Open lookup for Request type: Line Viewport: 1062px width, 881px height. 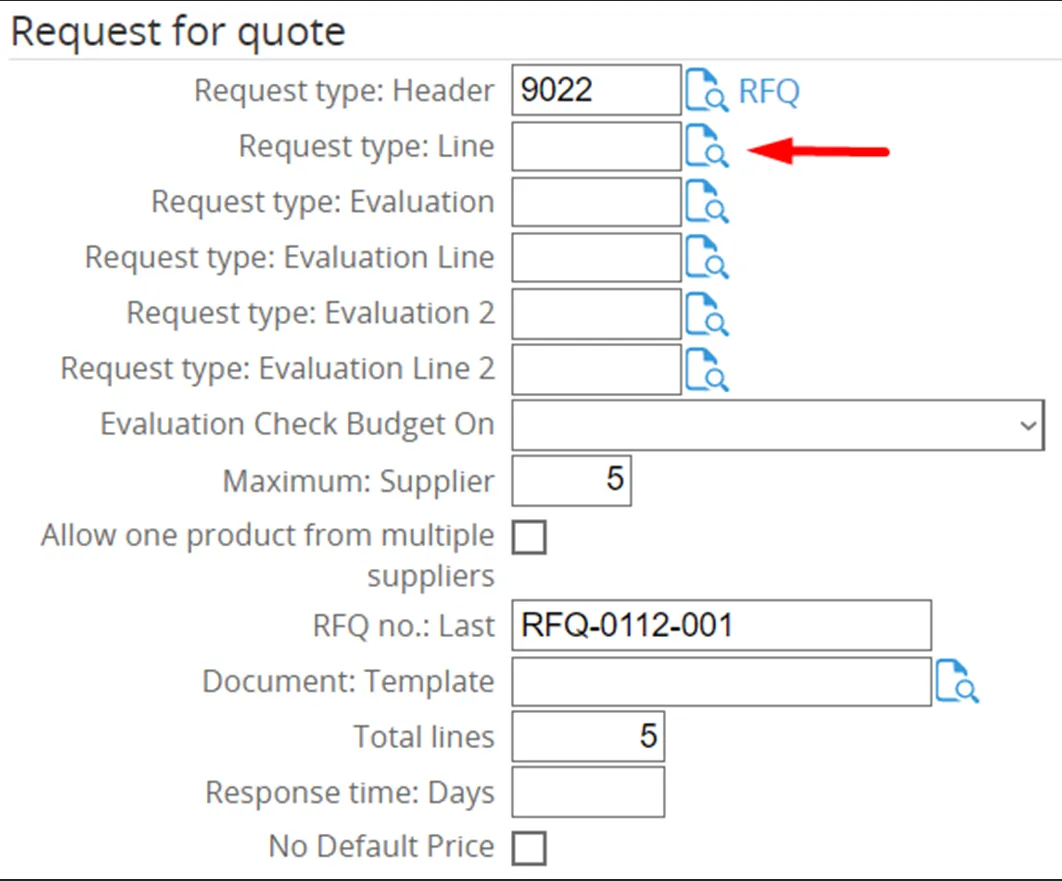706,147
